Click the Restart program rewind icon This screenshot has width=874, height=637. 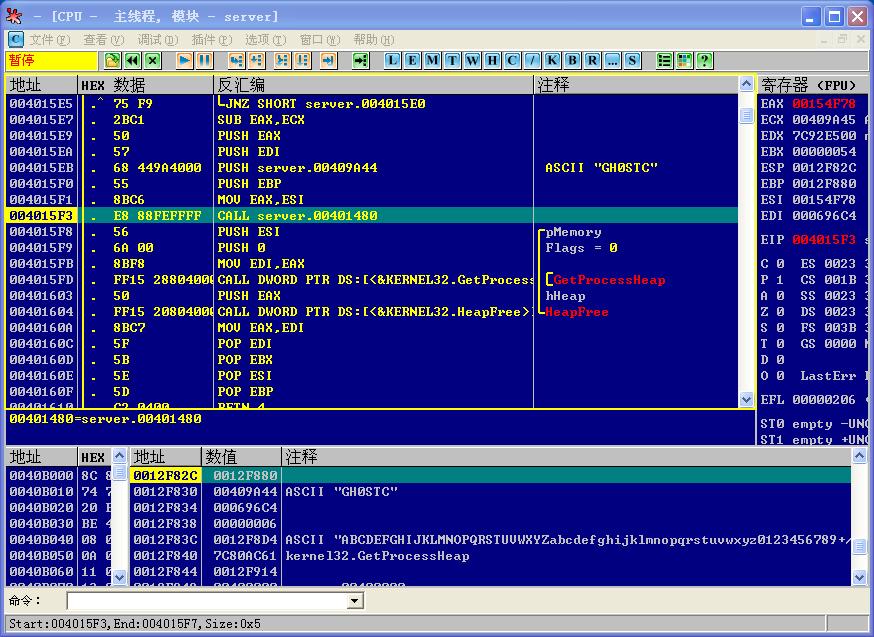click(x=133, y=60)
